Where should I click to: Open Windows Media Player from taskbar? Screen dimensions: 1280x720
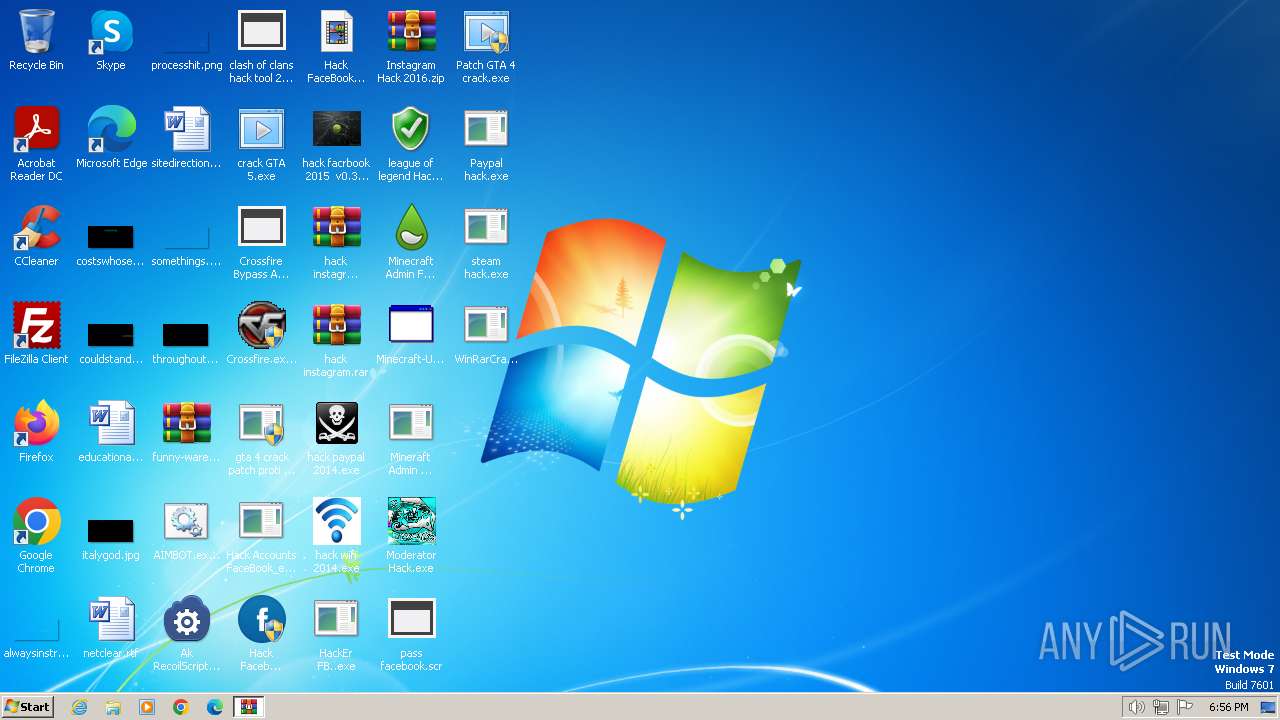pyautogui.click(x=147, y=707)
